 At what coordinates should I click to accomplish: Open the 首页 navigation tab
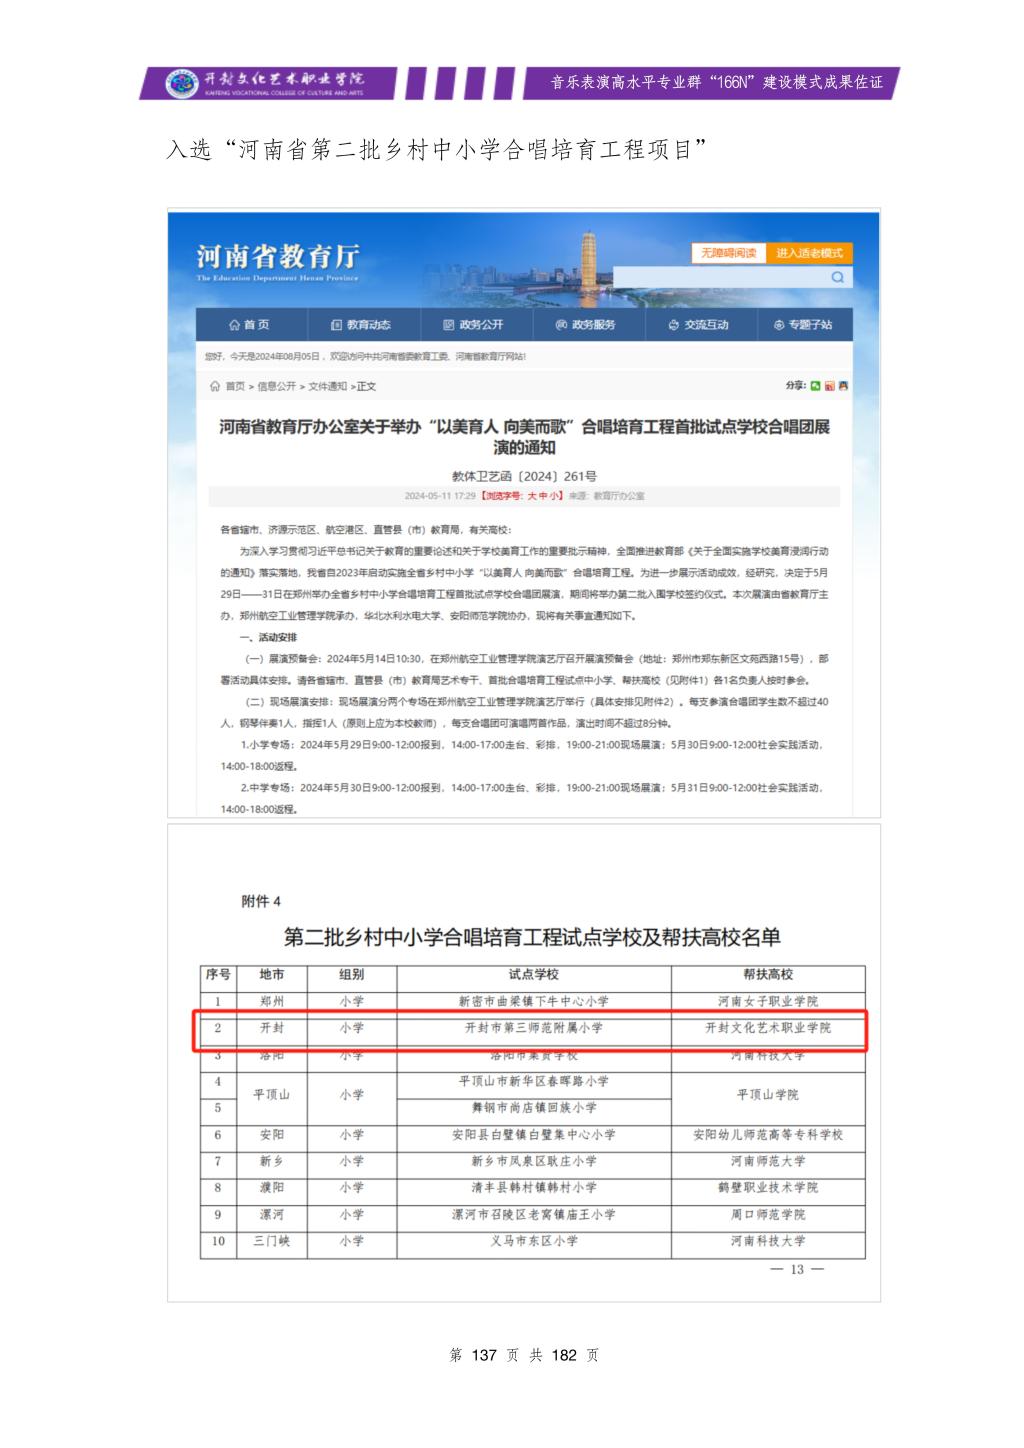point(249,325)
